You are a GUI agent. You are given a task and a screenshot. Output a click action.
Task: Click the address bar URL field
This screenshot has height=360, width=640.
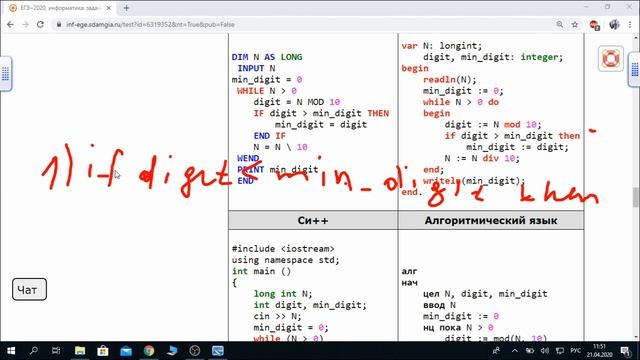(x=302, y=24)
